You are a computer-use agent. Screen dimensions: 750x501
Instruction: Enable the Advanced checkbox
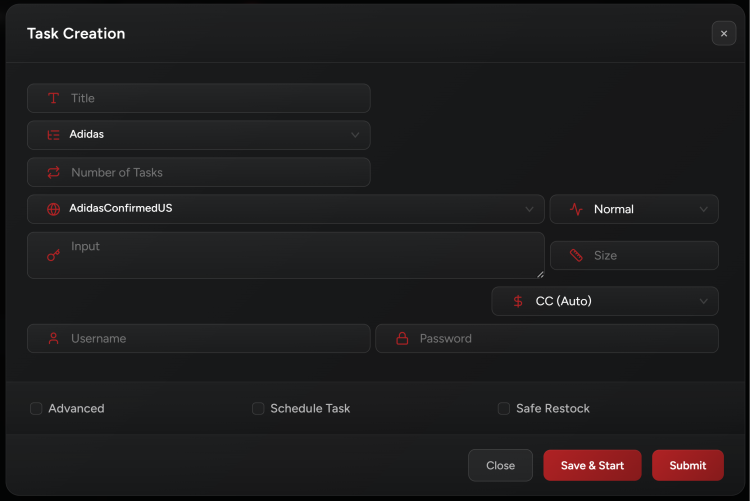tap(36, 408)
